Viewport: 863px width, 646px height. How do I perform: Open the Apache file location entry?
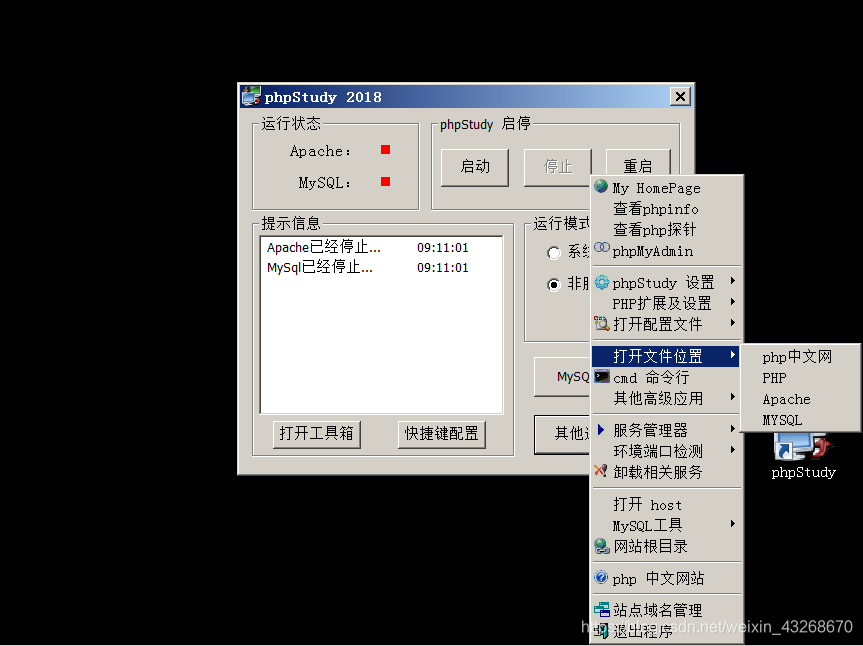point(800,399)
